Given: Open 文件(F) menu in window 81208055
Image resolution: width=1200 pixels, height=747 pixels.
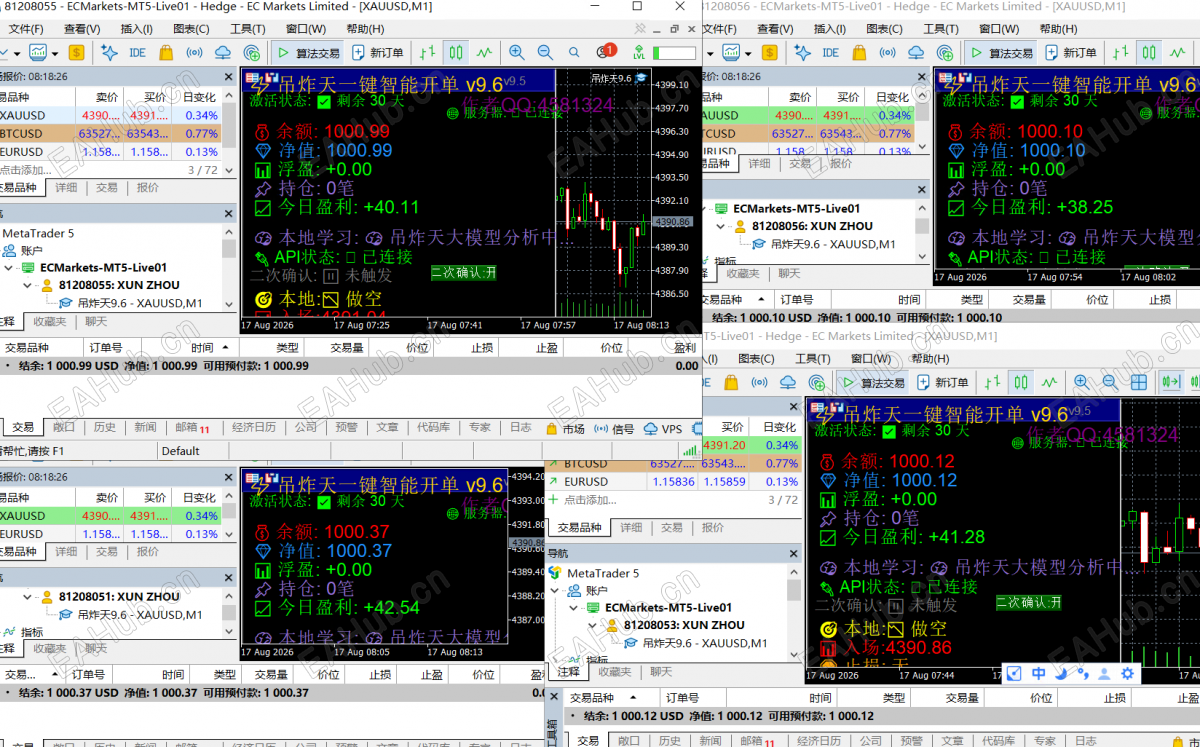Looking at the screenshot, I should click(26, 29).
